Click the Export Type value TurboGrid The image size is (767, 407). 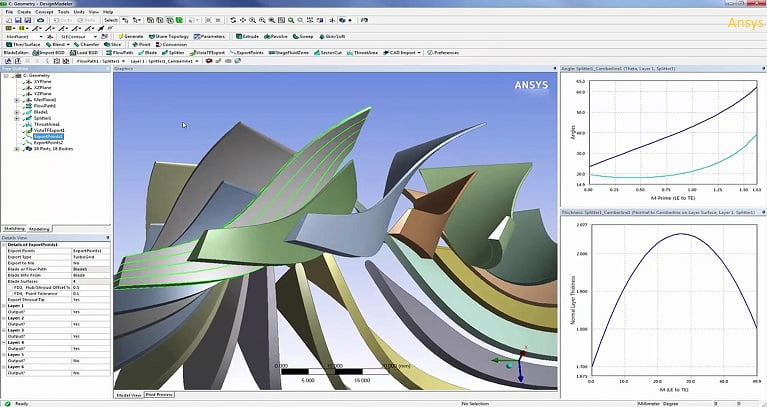tap(91, 257)
